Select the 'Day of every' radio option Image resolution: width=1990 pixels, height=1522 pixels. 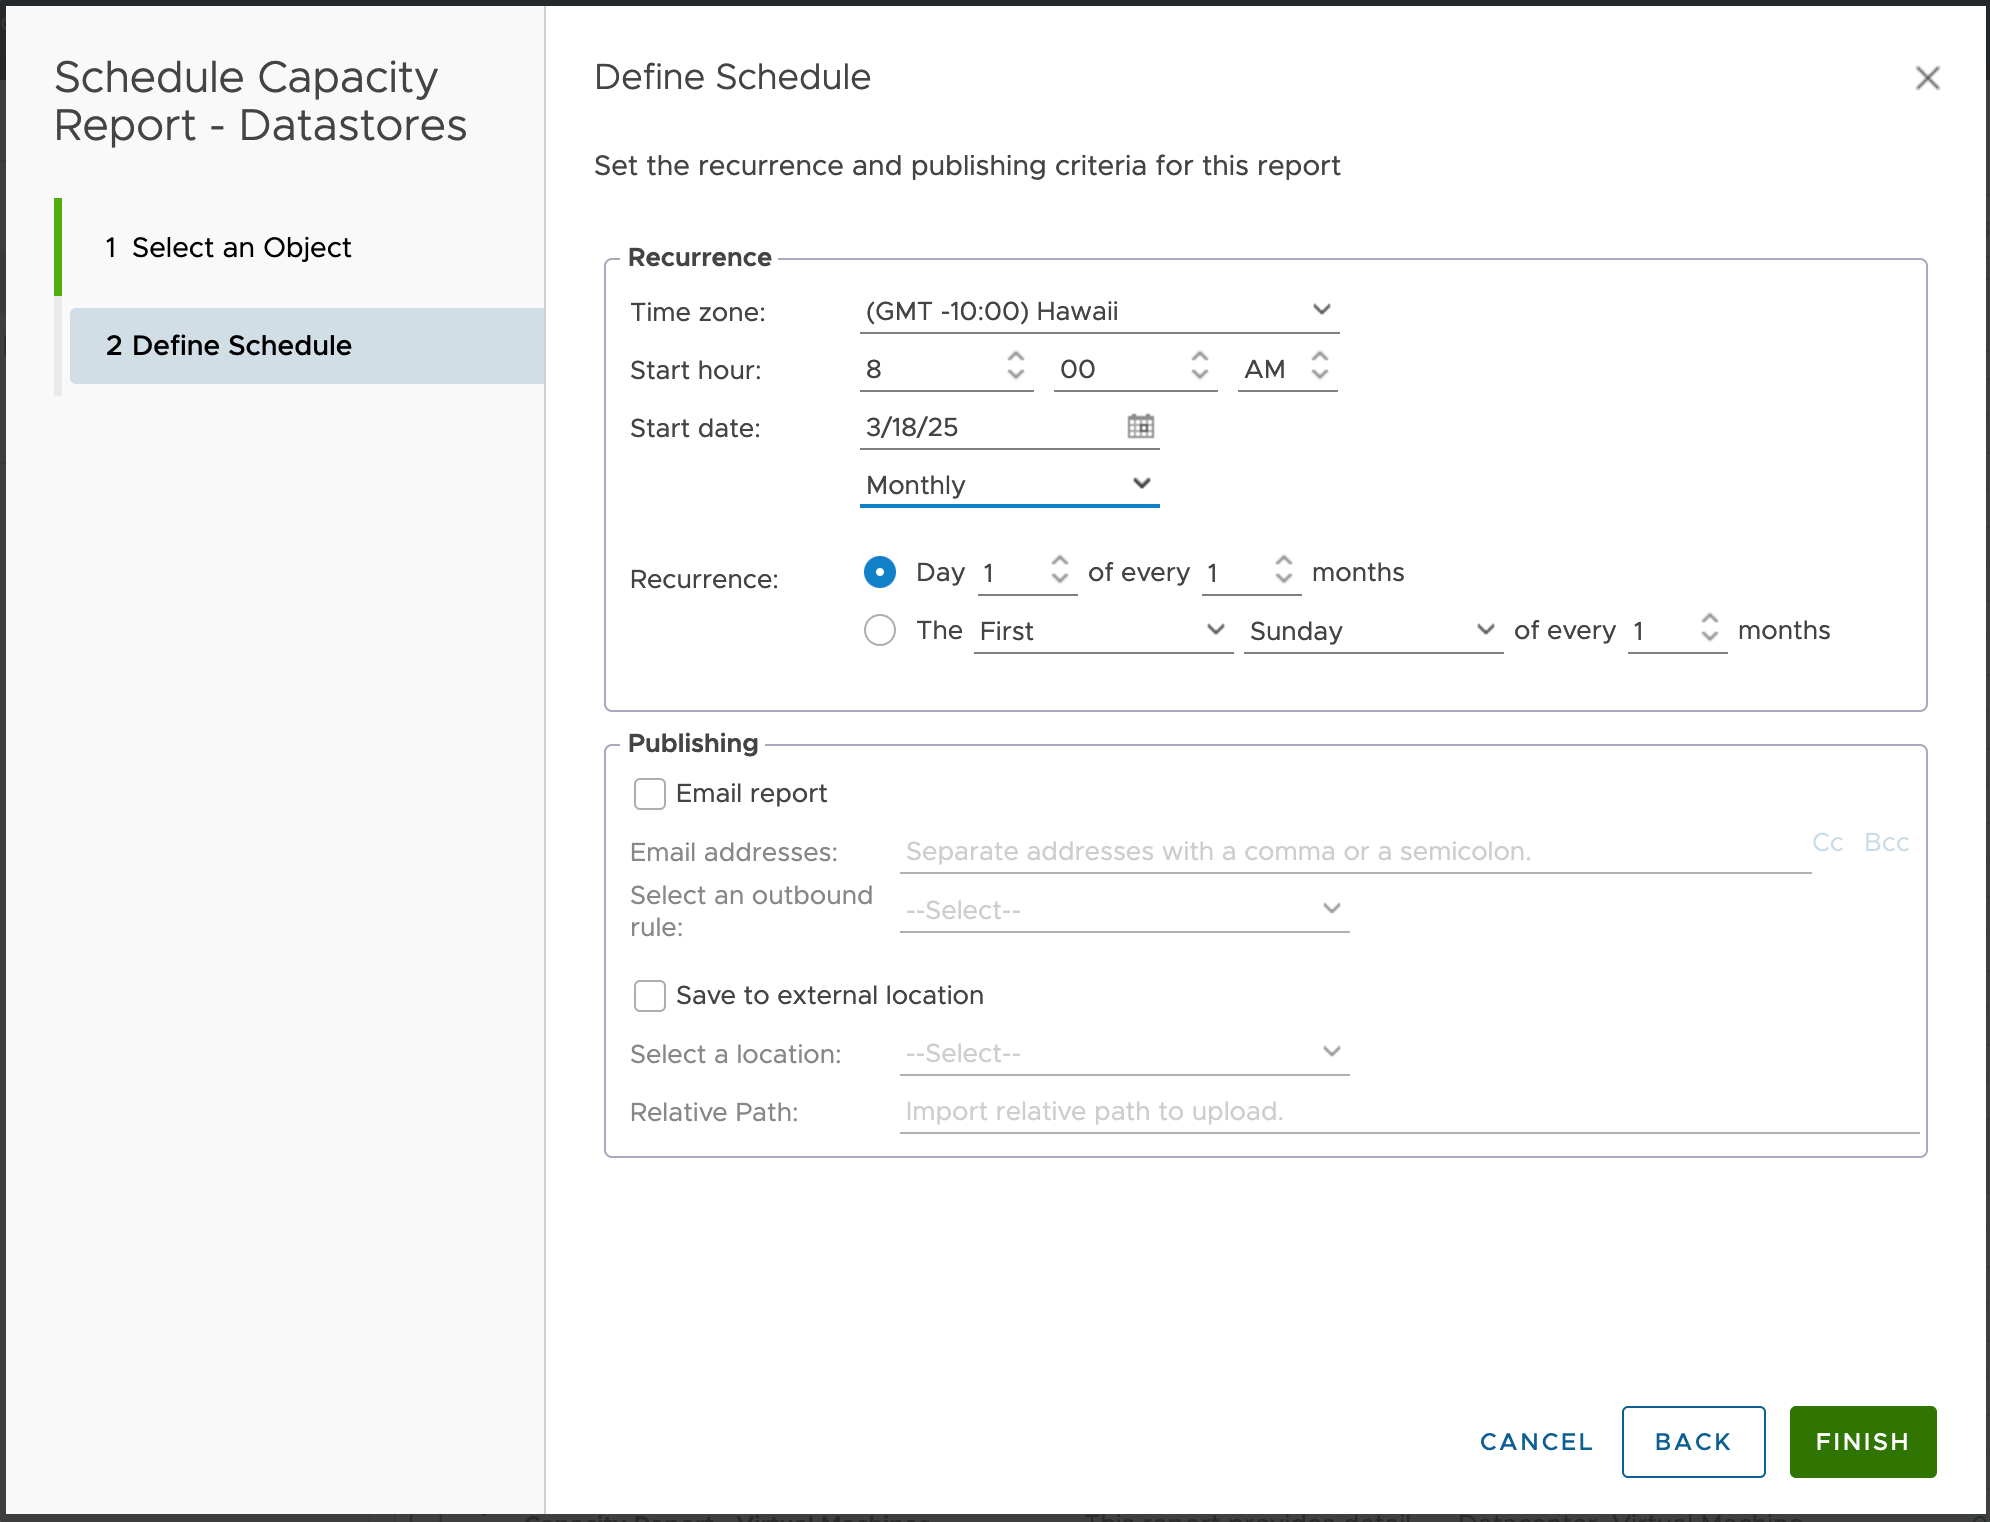point(880,572)
